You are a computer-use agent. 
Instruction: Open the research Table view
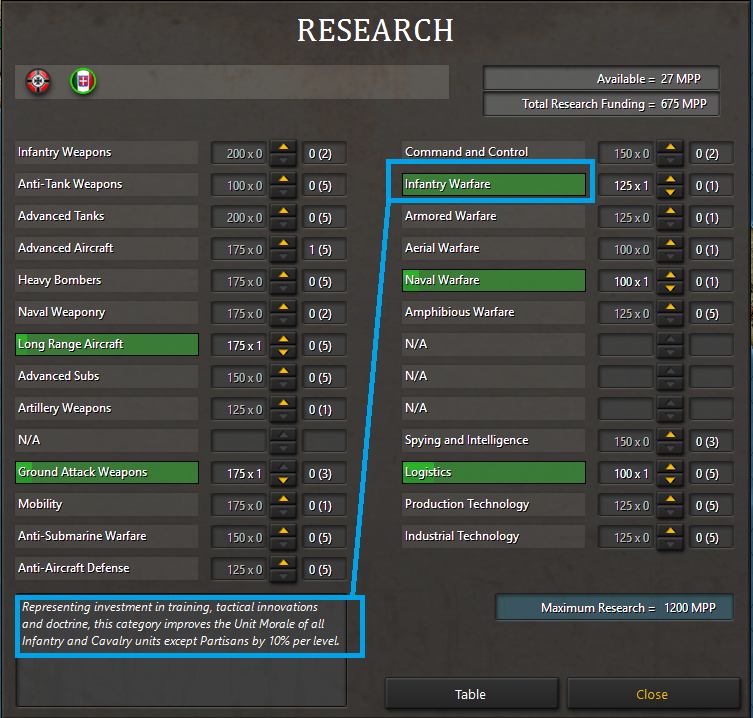[471, 694]
